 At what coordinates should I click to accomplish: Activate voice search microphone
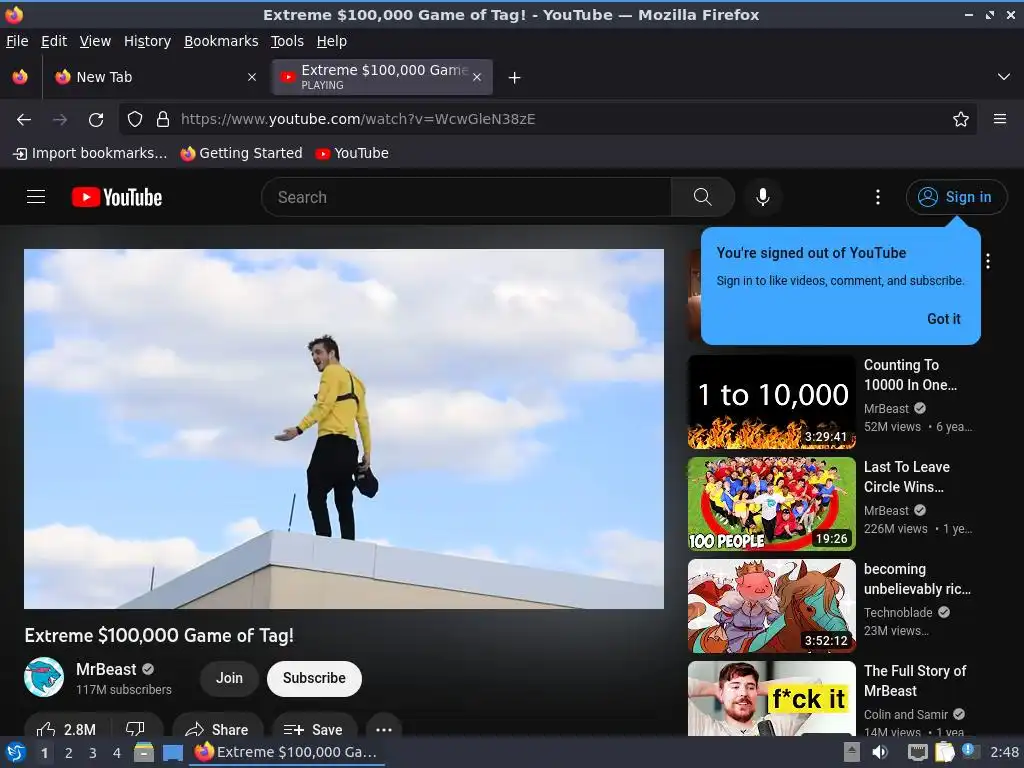[x=762, y=197]
